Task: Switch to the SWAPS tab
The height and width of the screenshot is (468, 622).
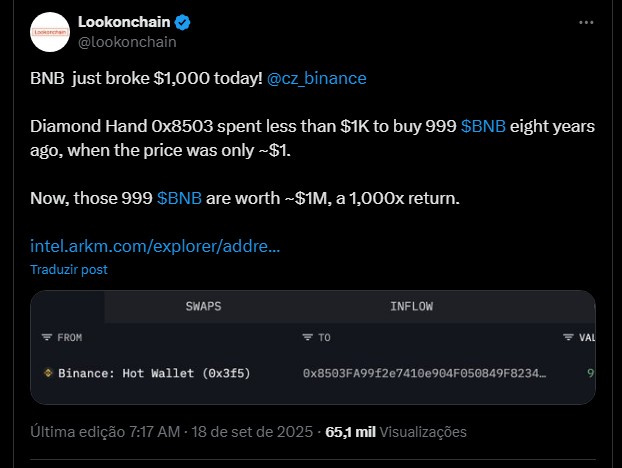Action: coord(203,306)
